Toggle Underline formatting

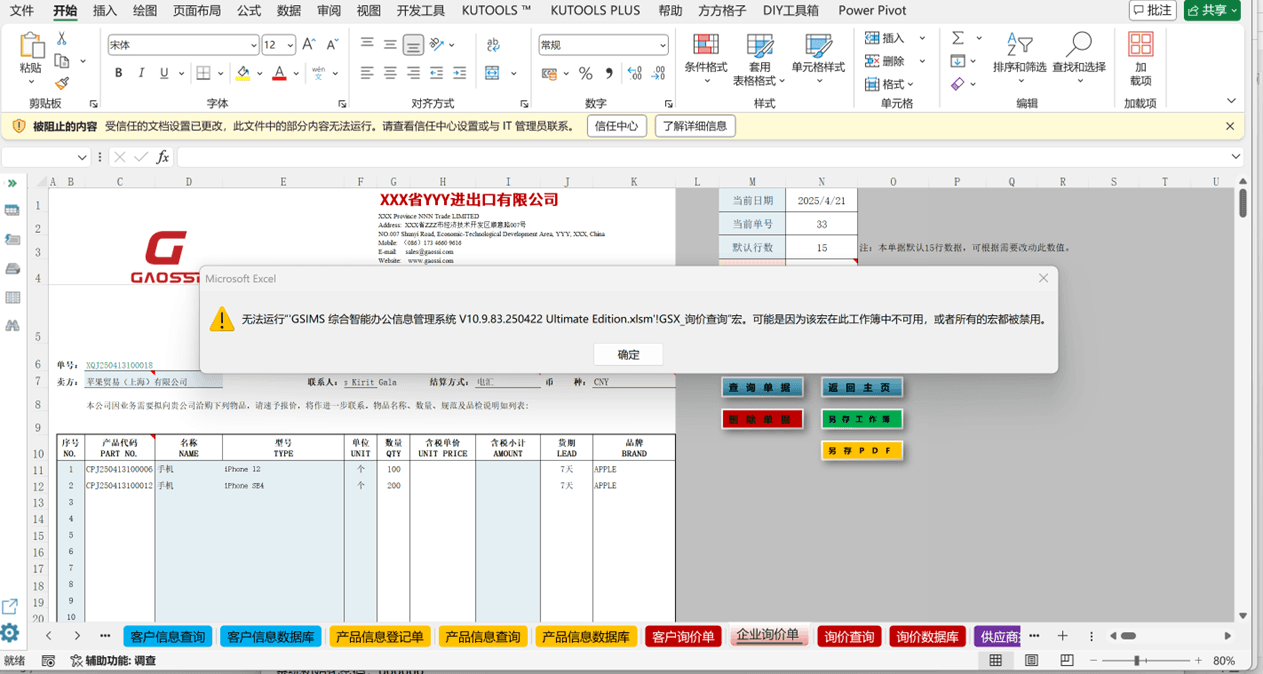tap(164, 73)
